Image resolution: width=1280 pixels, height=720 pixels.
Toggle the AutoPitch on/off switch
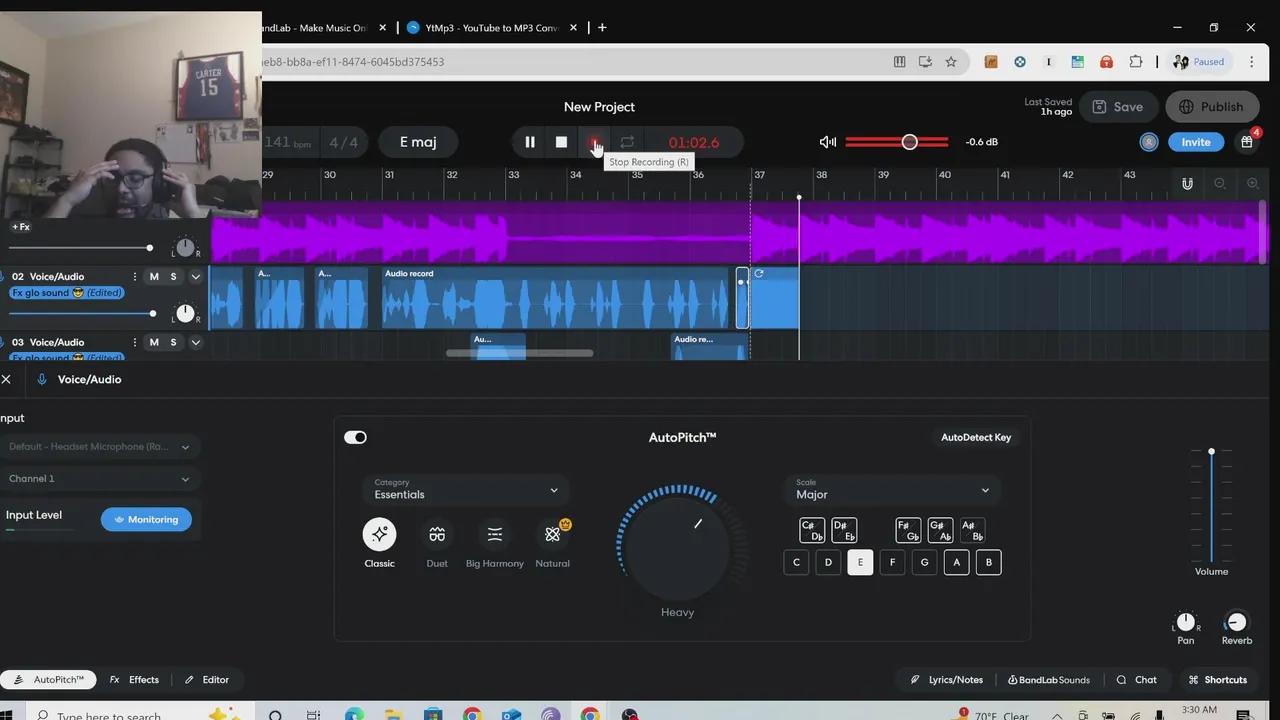[x=355, y=437]
